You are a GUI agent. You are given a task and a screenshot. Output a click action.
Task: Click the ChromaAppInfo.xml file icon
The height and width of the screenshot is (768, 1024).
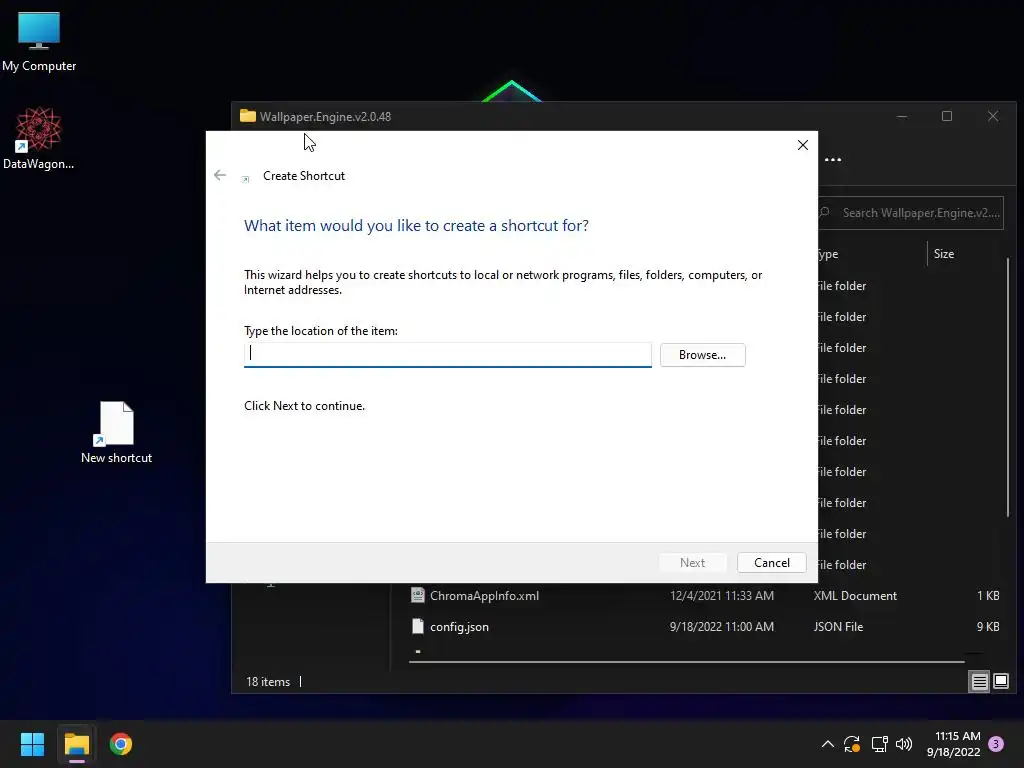[418, 595]
